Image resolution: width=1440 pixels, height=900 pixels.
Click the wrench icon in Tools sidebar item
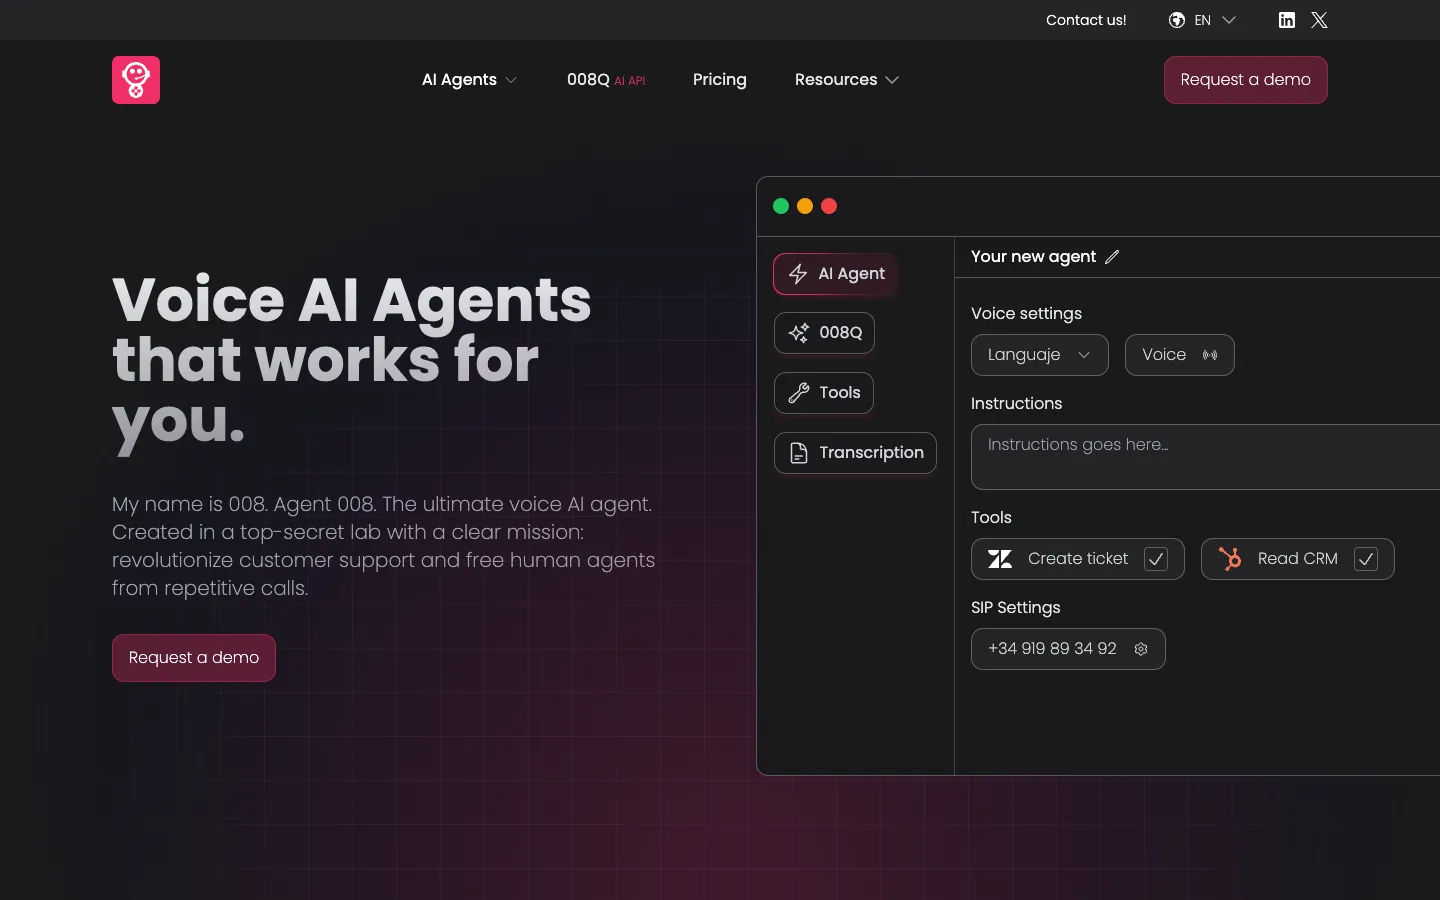[x=799, y=393]
